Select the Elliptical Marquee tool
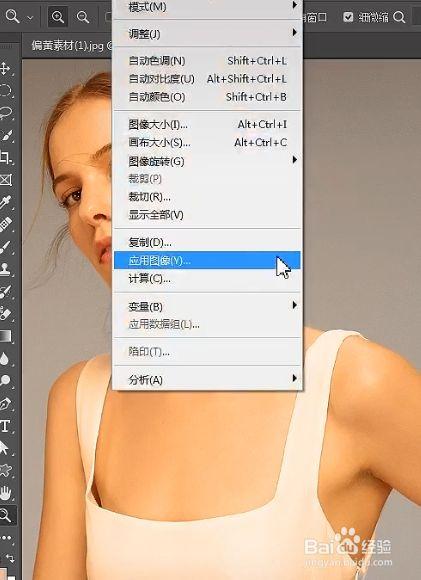 6,91
